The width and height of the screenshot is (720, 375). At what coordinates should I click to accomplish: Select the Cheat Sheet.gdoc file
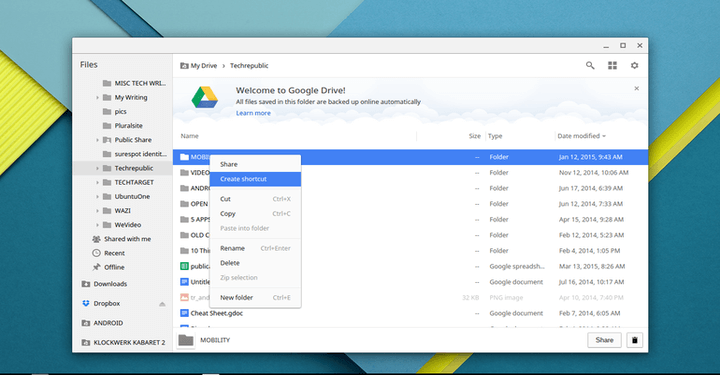411,313
